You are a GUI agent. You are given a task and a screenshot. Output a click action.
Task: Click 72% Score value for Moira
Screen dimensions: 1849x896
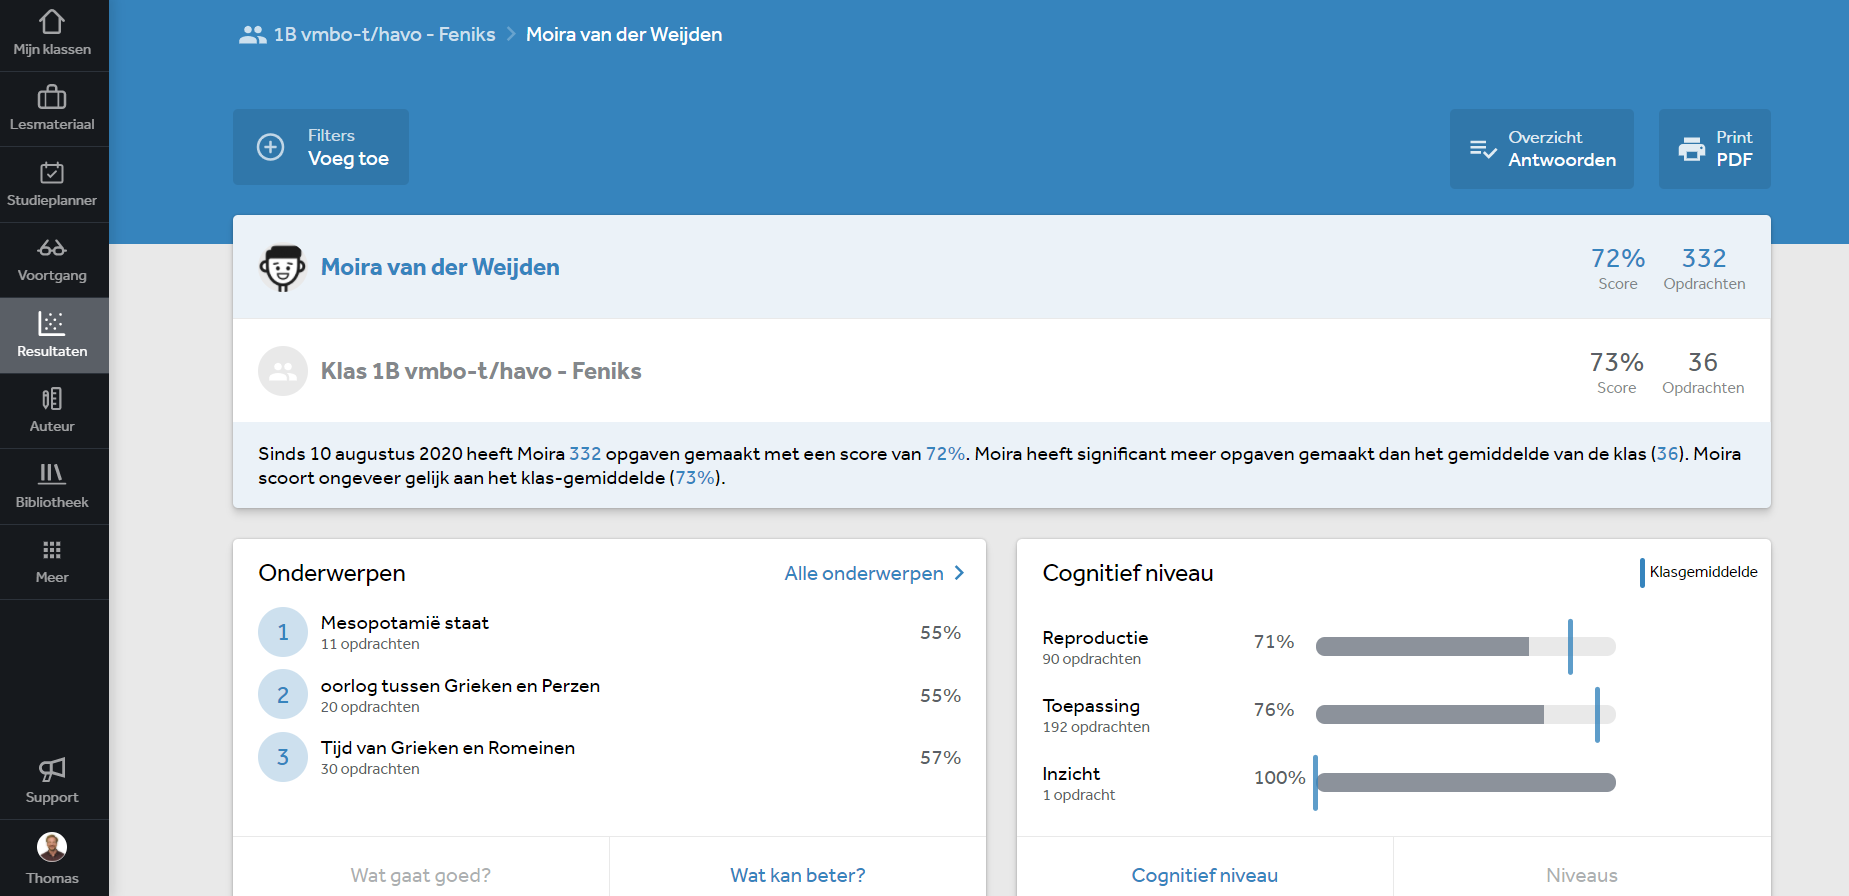pos(1618,258)
